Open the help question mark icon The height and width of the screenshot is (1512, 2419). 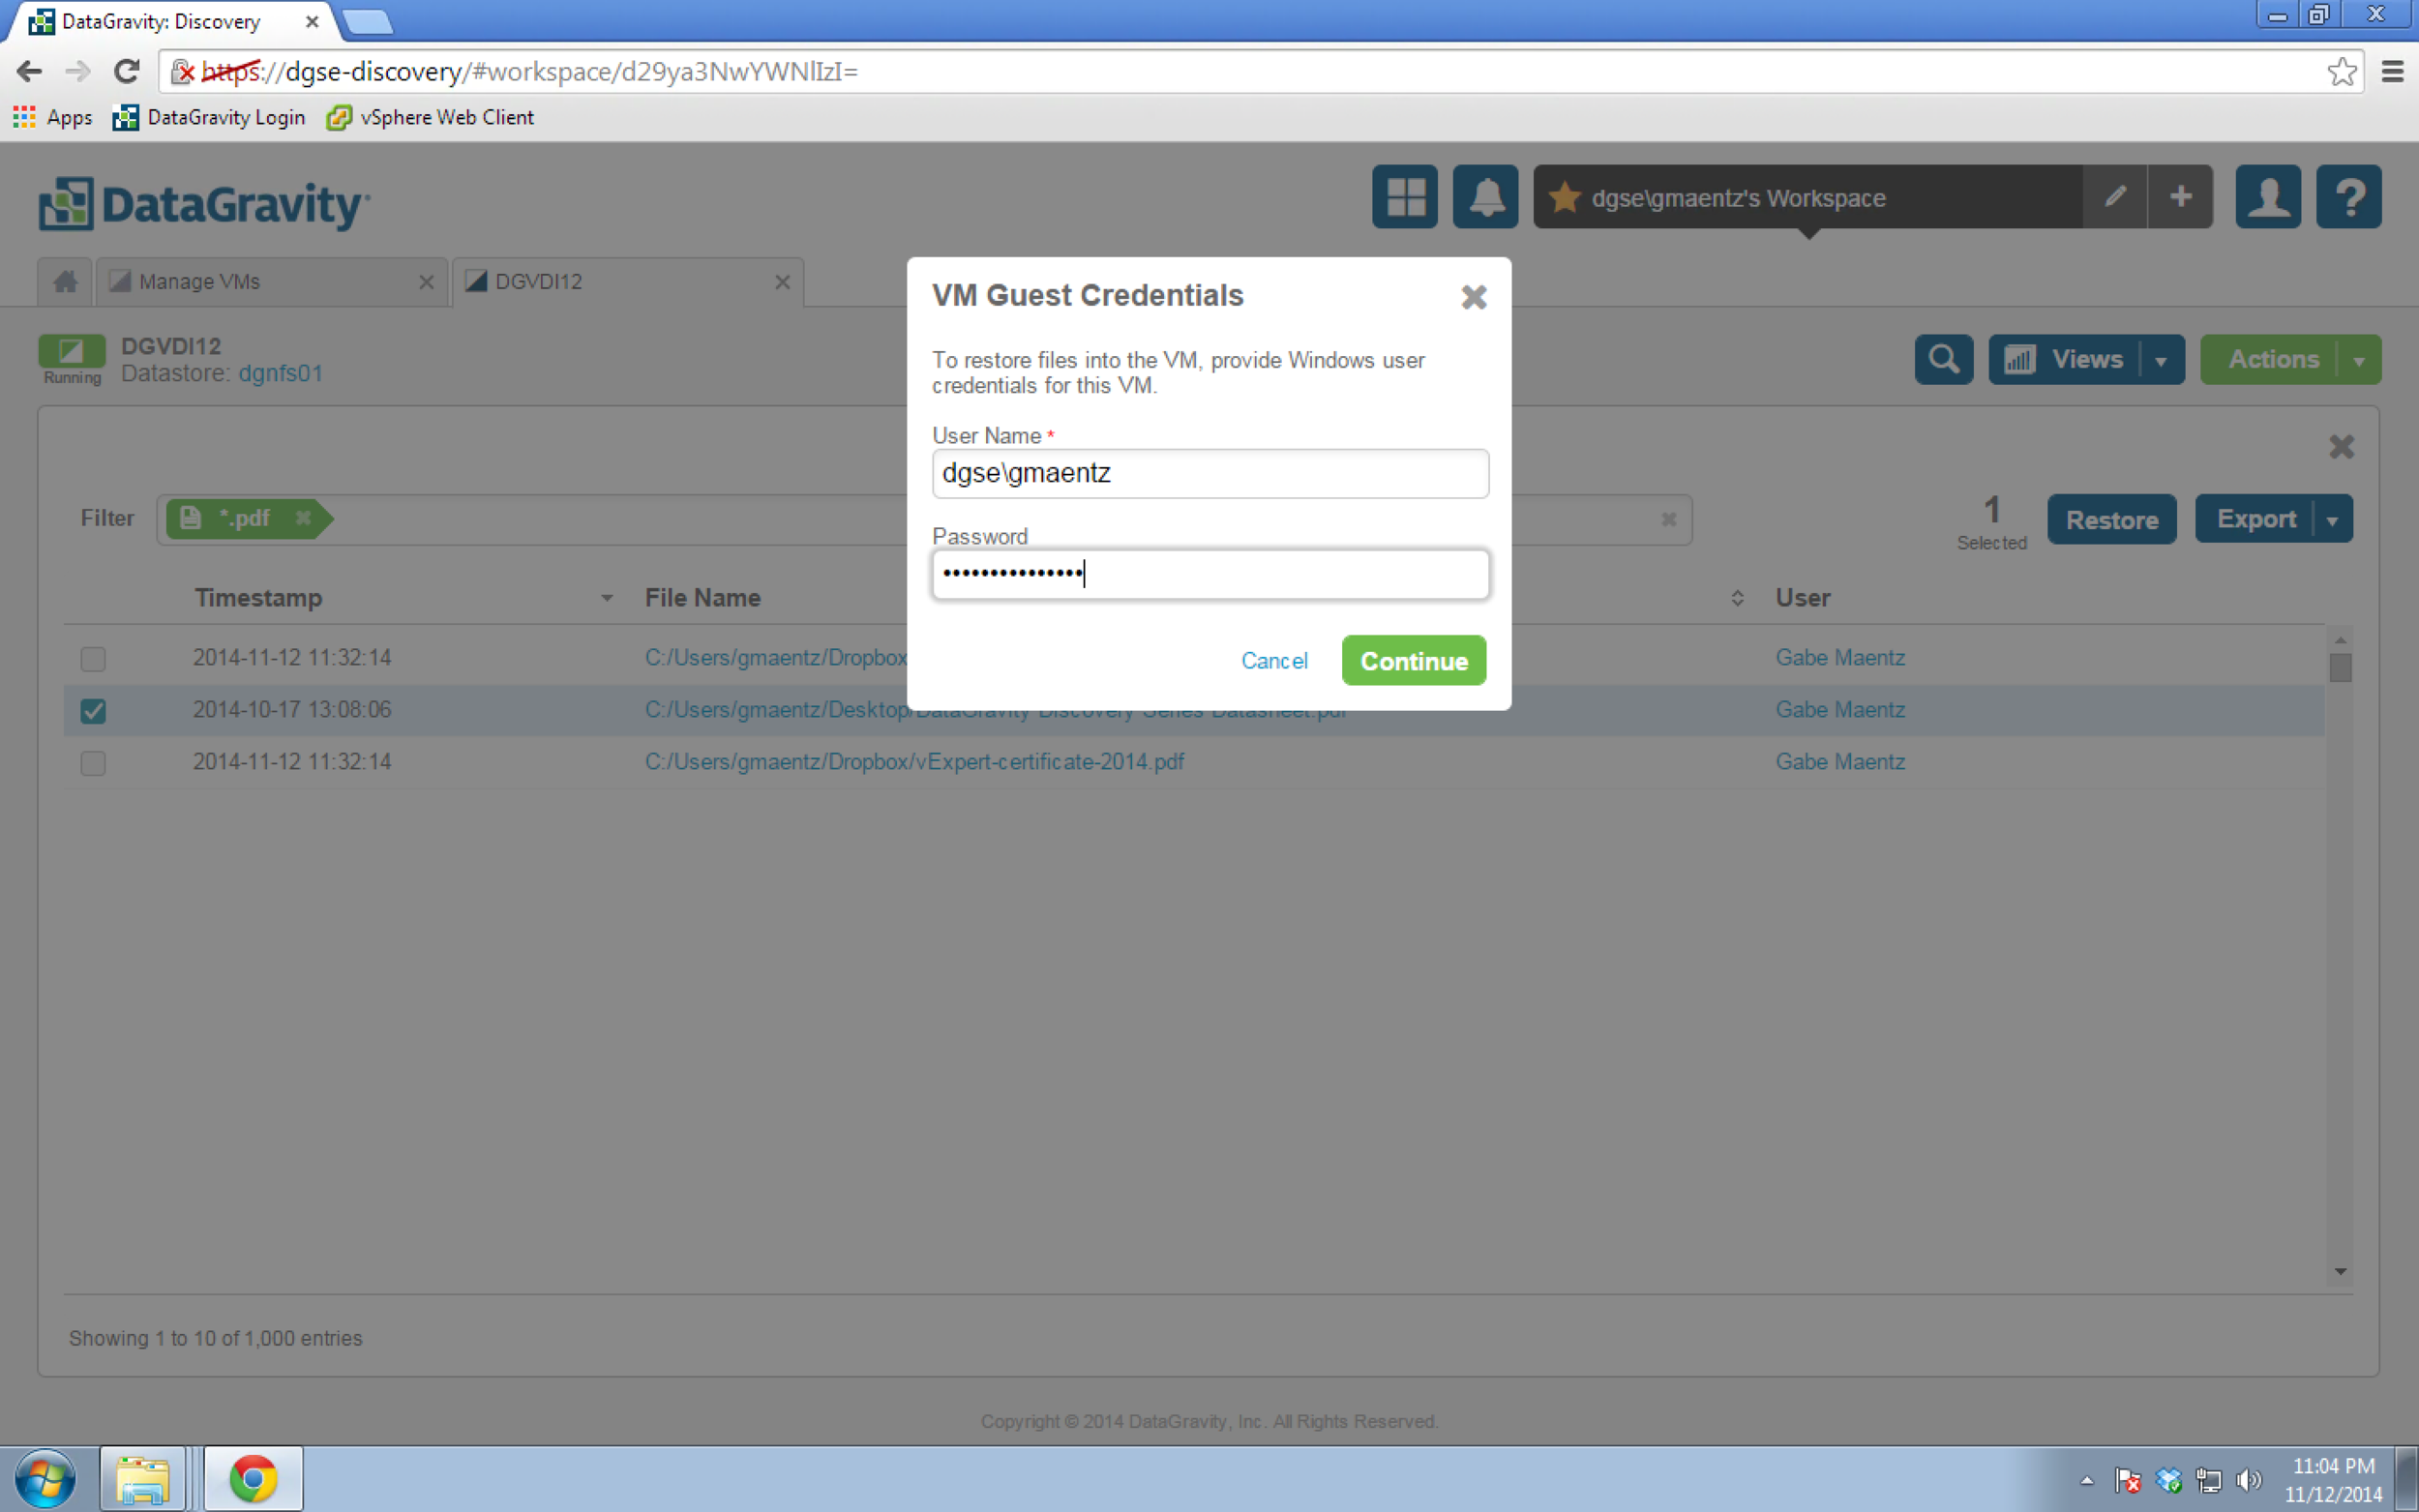click(2349, 197)
